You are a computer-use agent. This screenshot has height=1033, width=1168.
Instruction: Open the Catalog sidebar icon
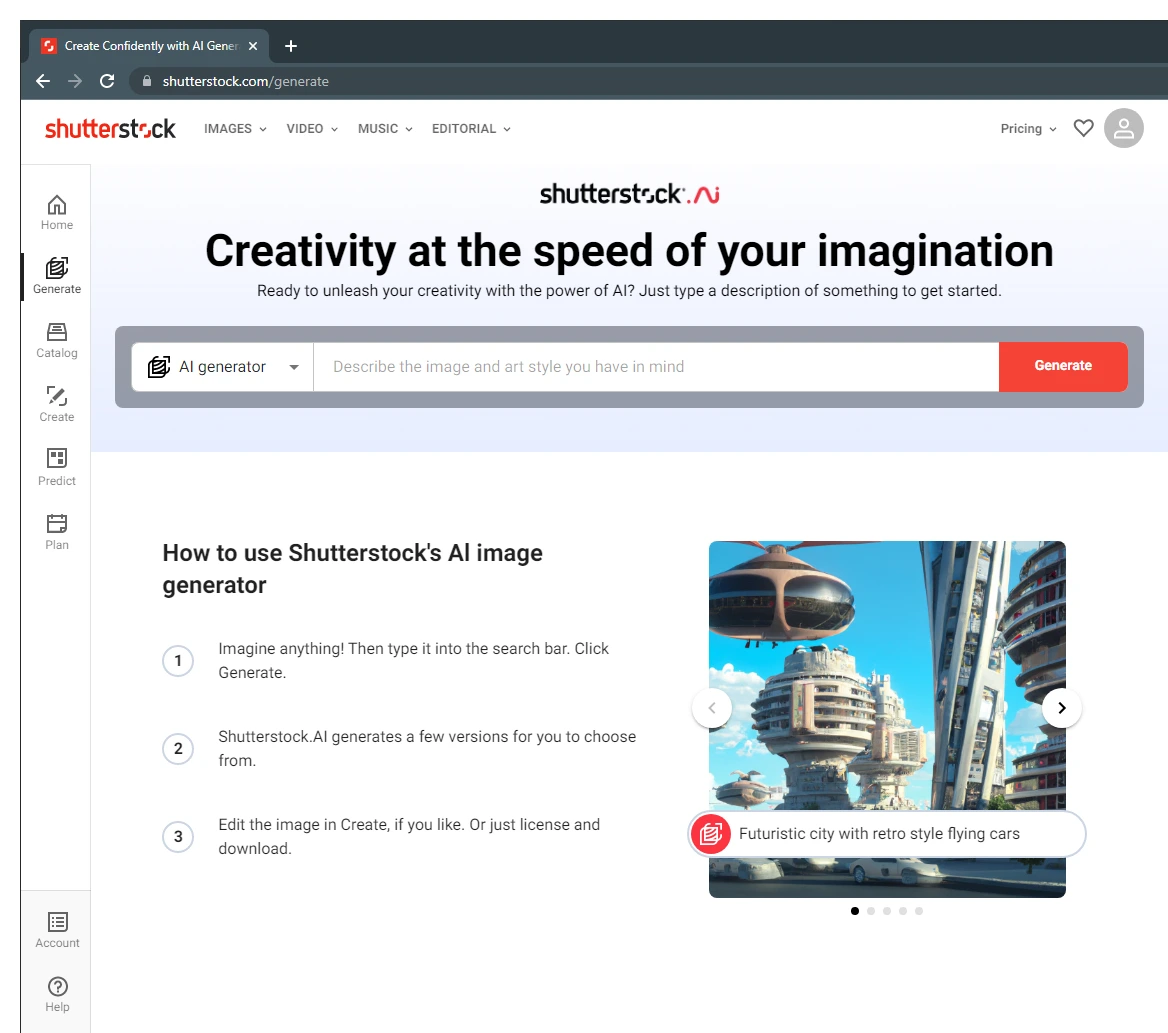pyautogui.click(x=57, y=340)
